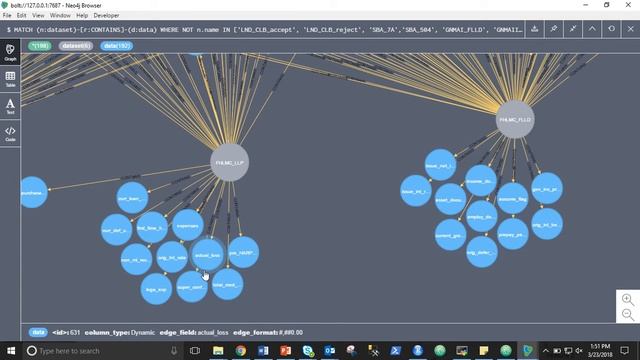Image resolution: width=640 pixels, height=360 pixels.
Task: Open the Window menu
Action: click(60, 16)
